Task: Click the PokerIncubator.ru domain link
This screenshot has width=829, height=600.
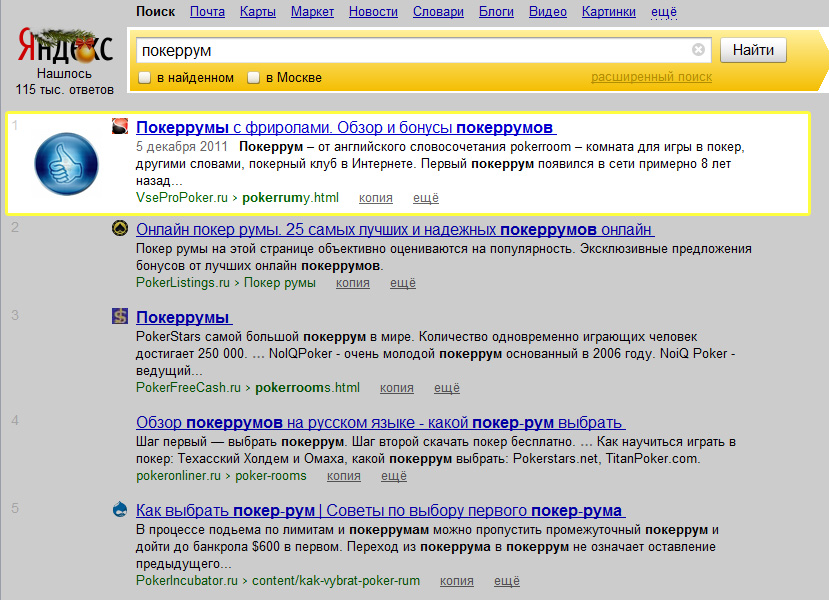Action: [187, 580]
